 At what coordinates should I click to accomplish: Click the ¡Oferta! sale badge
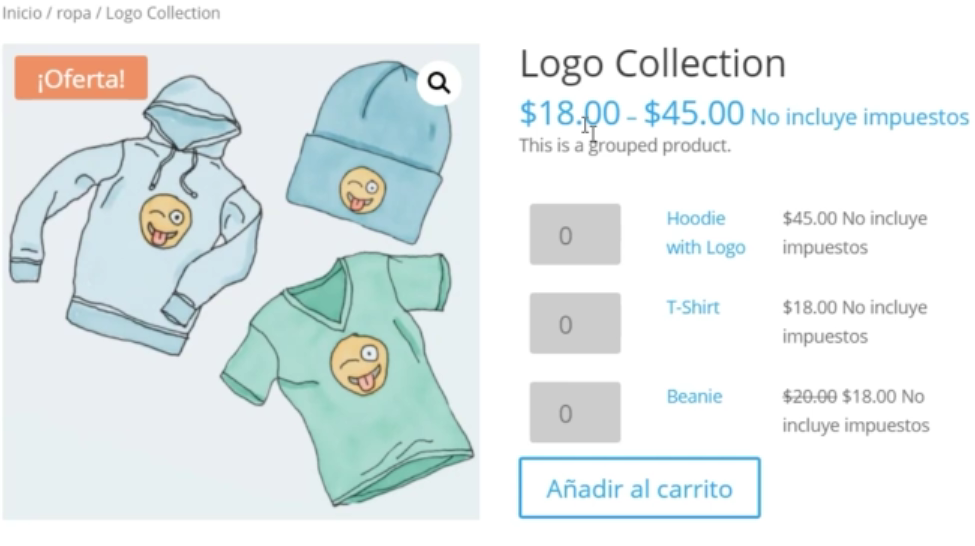(81, 78)
